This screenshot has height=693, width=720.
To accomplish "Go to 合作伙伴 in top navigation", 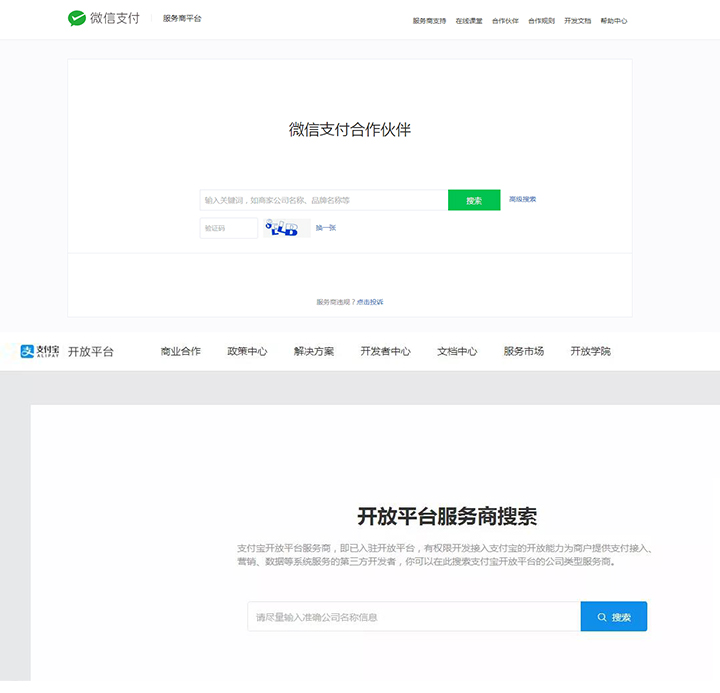I will [x=505, y=21].
